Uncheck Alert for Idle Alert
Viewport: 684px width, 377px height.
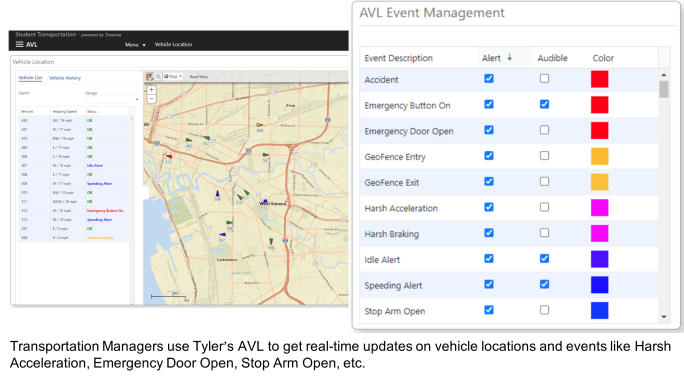[x=489, y=259]
